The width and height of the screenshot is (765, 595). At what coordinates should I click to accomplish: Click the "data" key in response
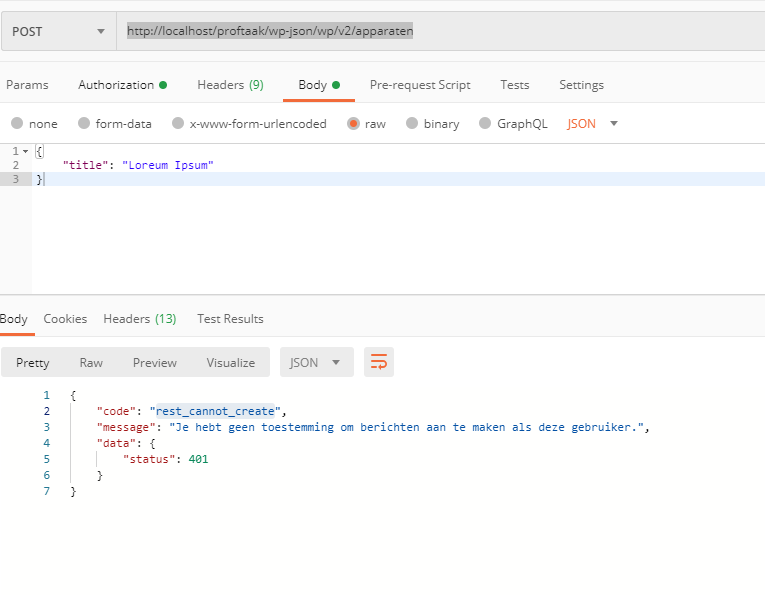click(116, 443)
